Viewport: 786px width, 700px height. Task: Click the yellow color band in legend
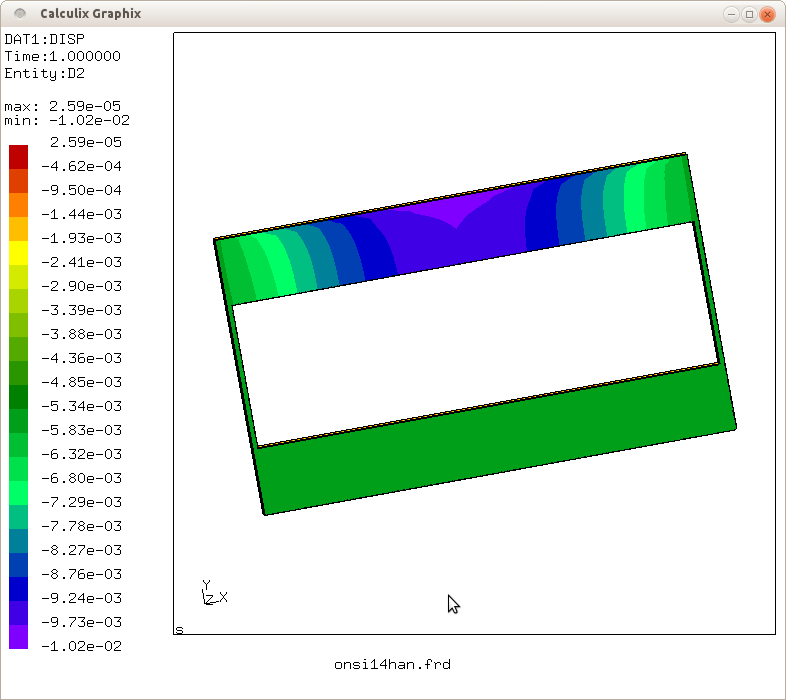point(19,253)
